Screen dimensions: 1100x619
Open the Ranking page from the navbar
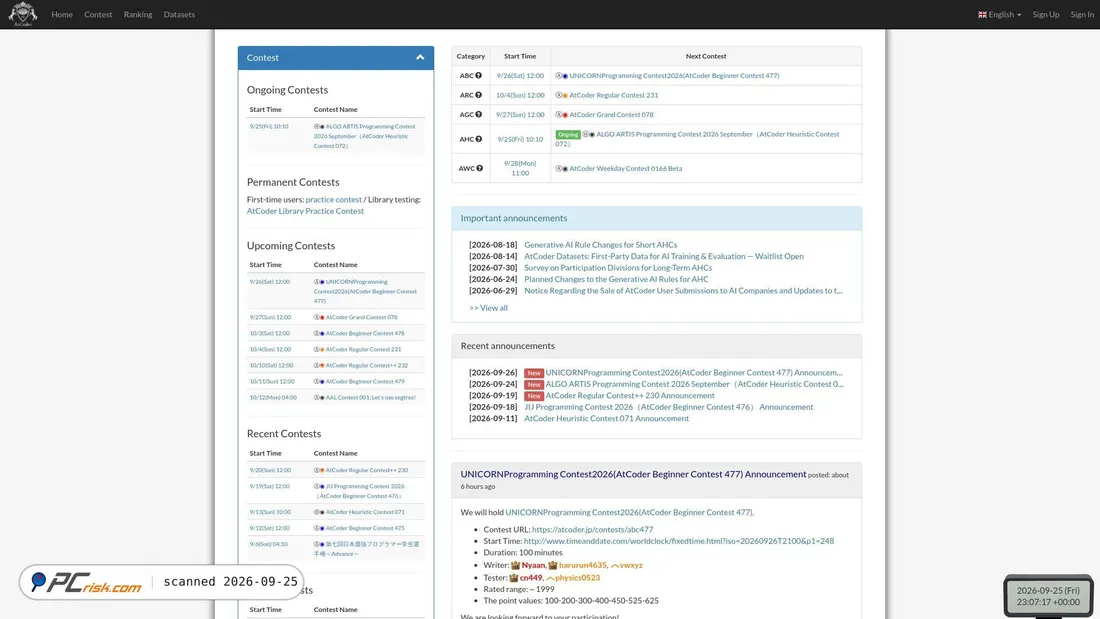click(x=138, y=14)
